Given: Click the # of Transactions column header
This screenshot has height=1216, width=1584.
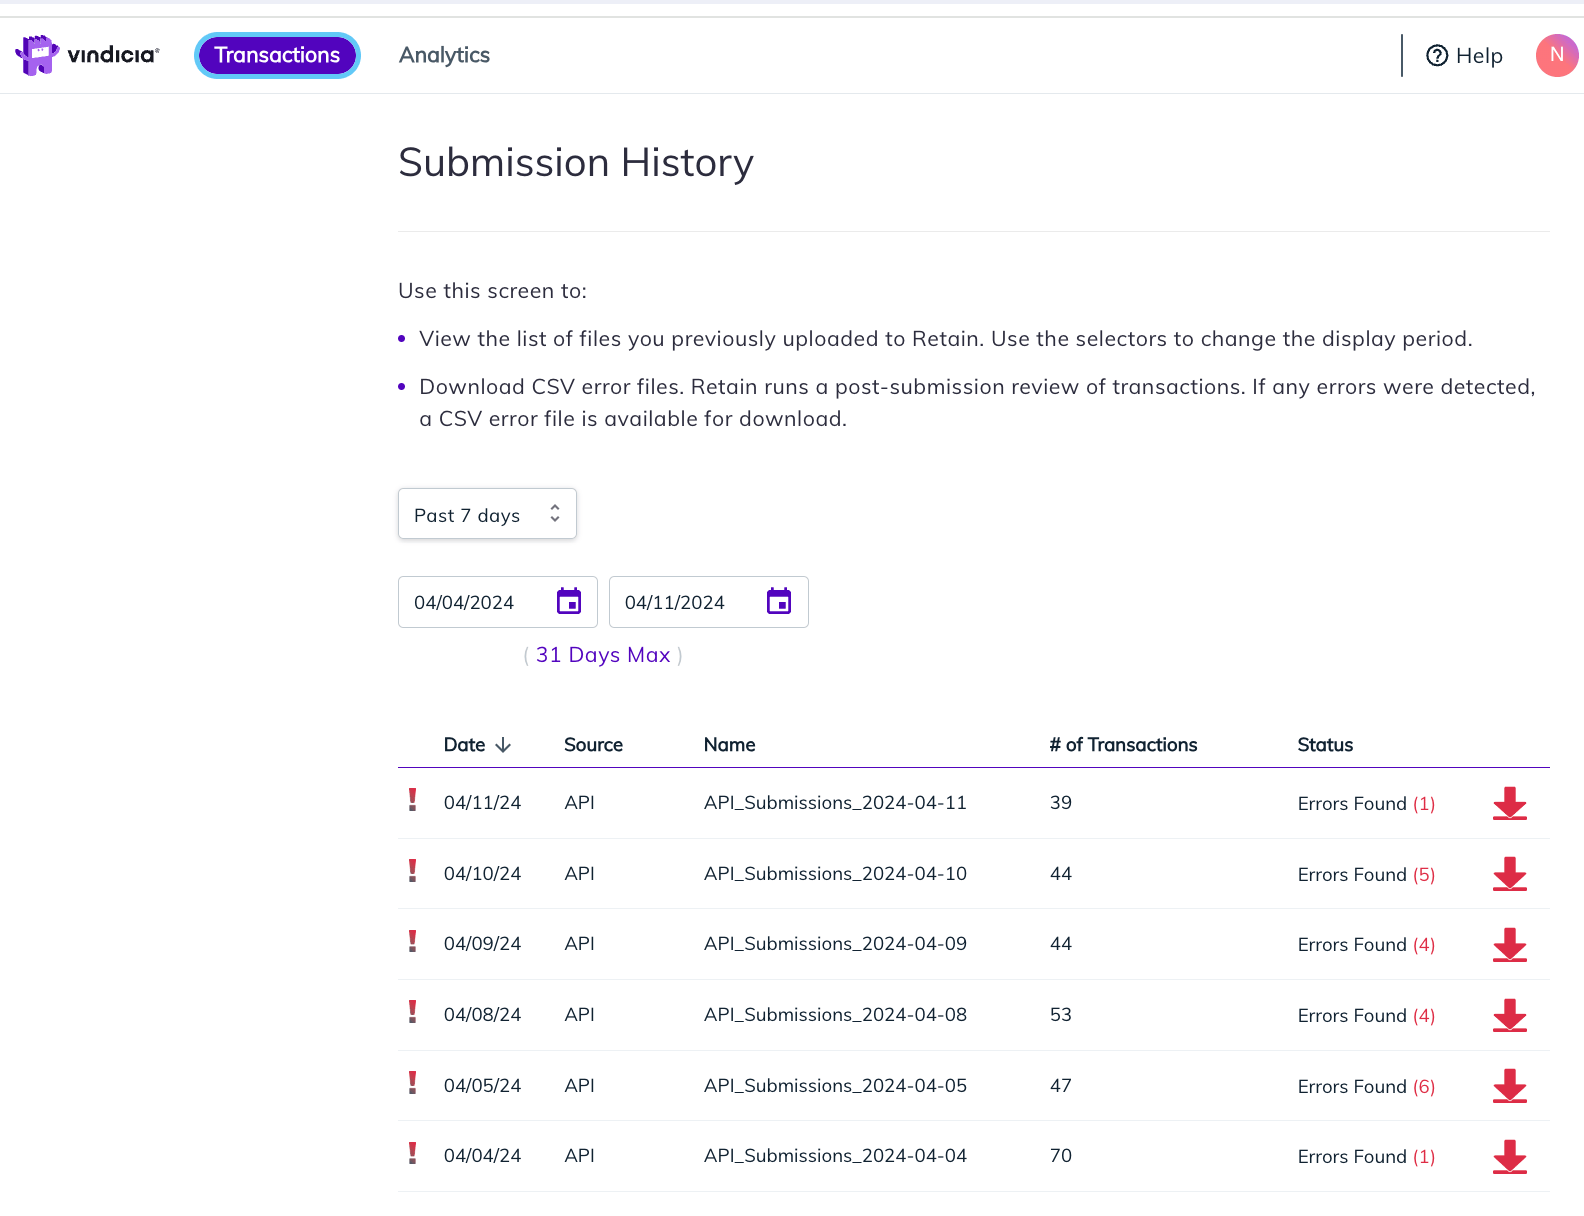Looking at the screenshot, I should 1123,745.
